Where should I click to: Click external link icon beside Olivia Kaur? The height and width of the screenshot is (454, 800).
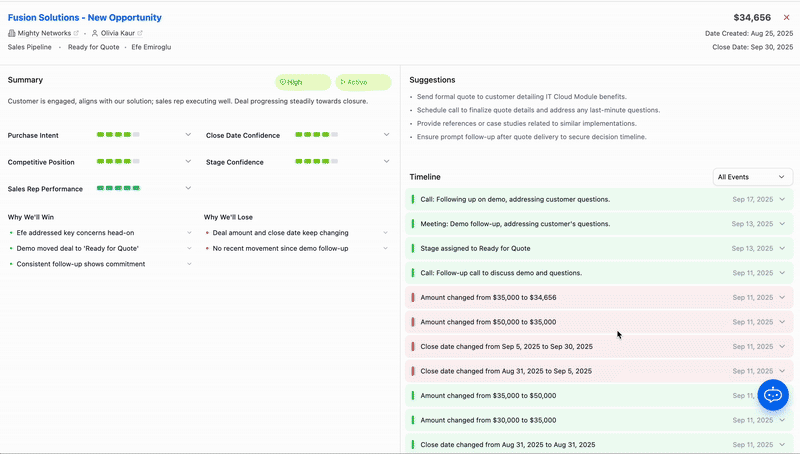[140, 33]
